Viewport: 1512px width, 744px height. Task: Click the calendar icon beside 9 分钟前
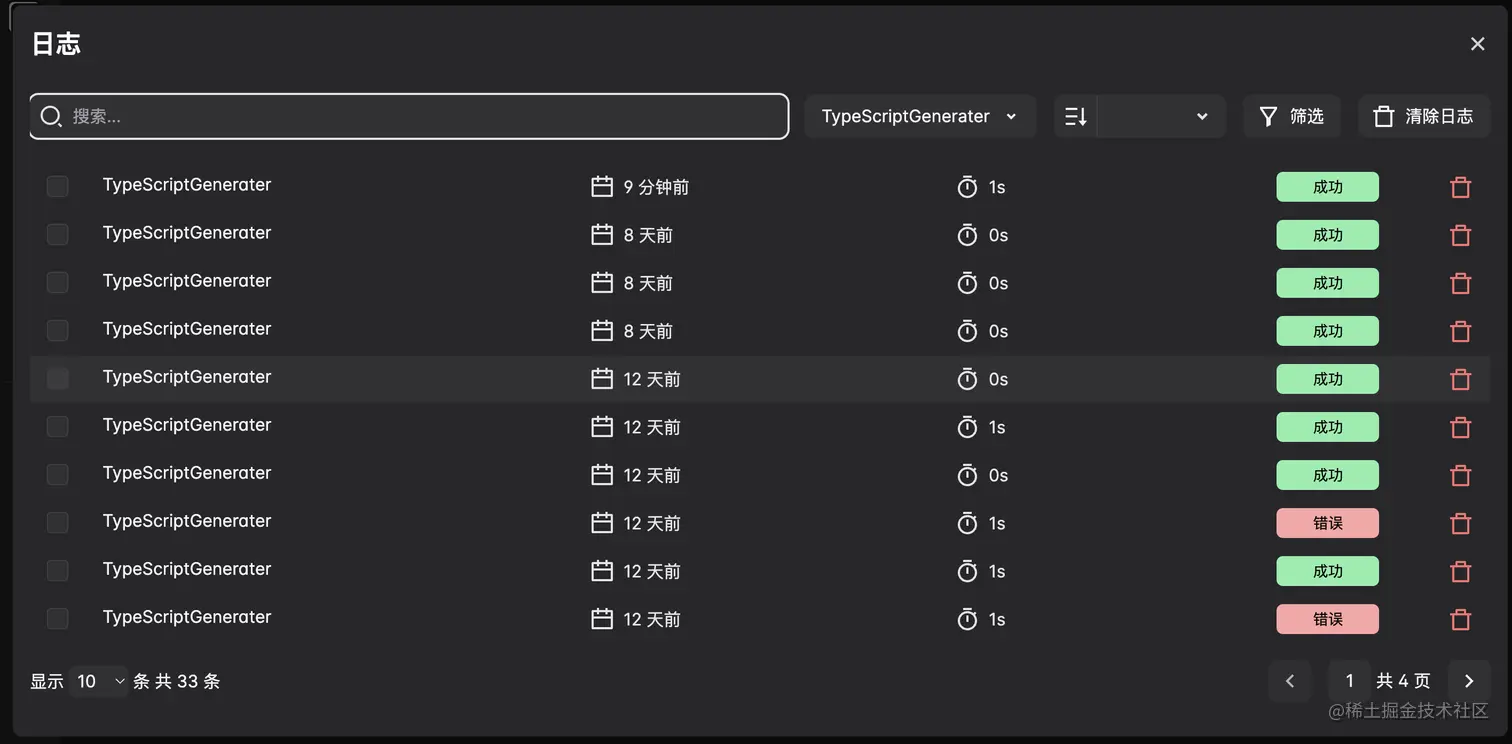pos(602,187)
